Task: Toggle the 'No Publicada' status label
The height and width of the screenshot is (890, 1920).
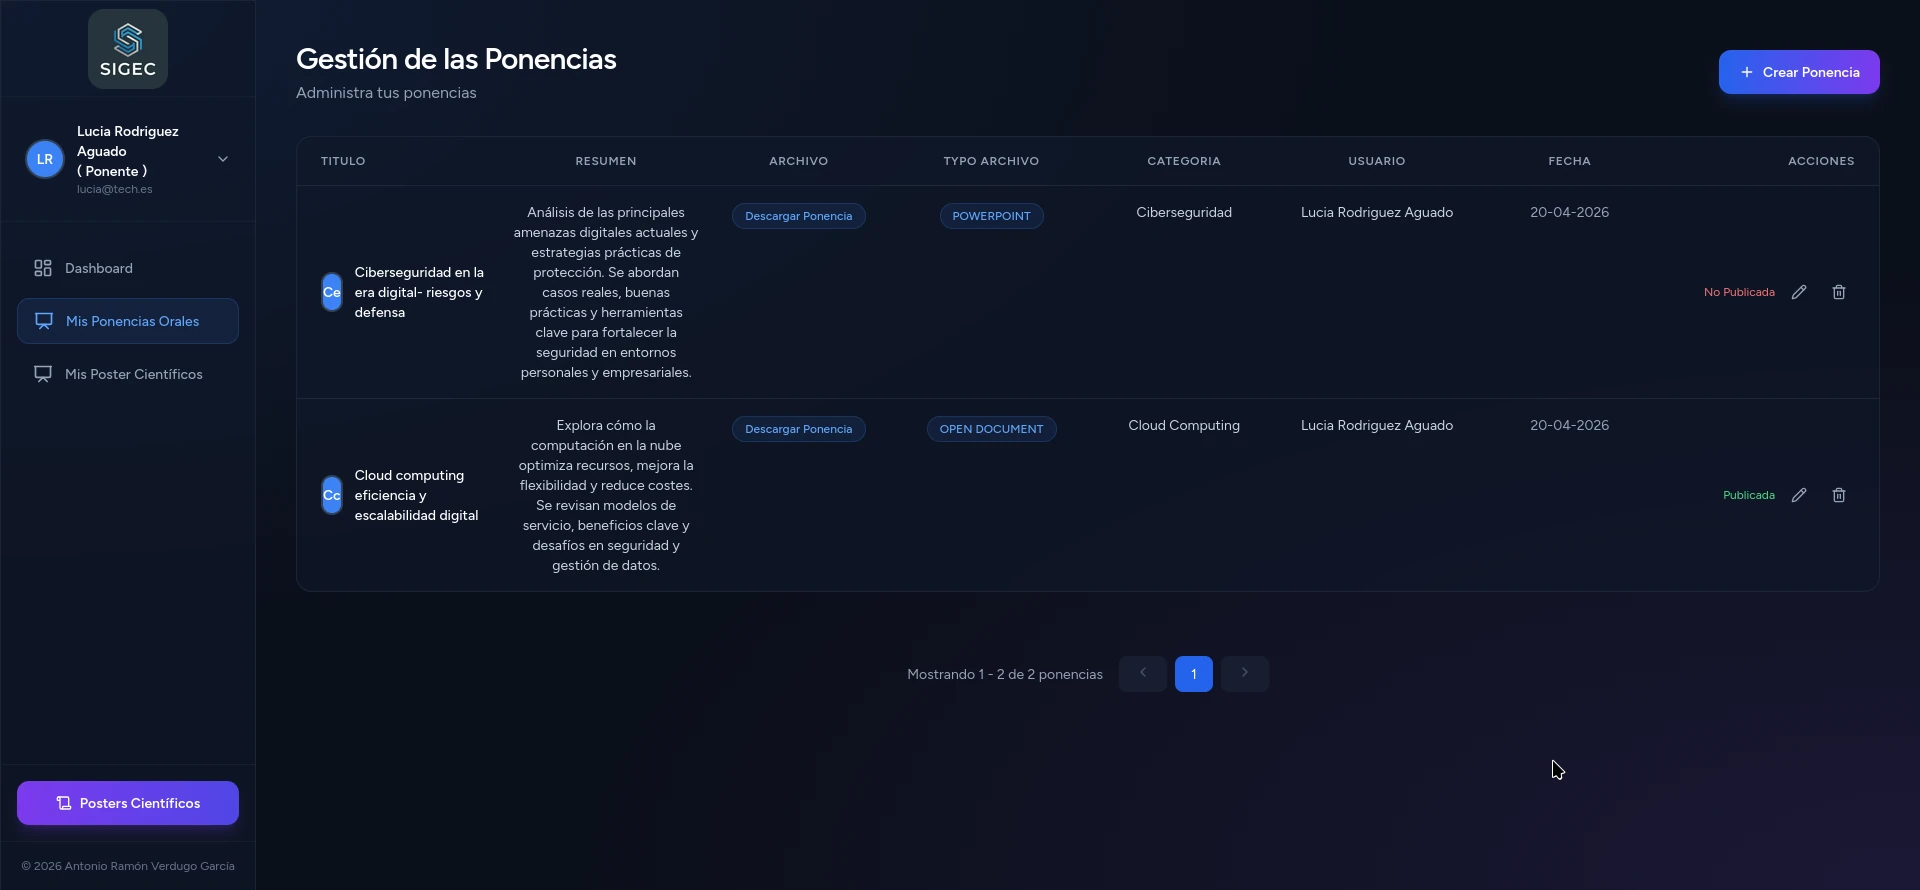Action: pos(1739,292)
